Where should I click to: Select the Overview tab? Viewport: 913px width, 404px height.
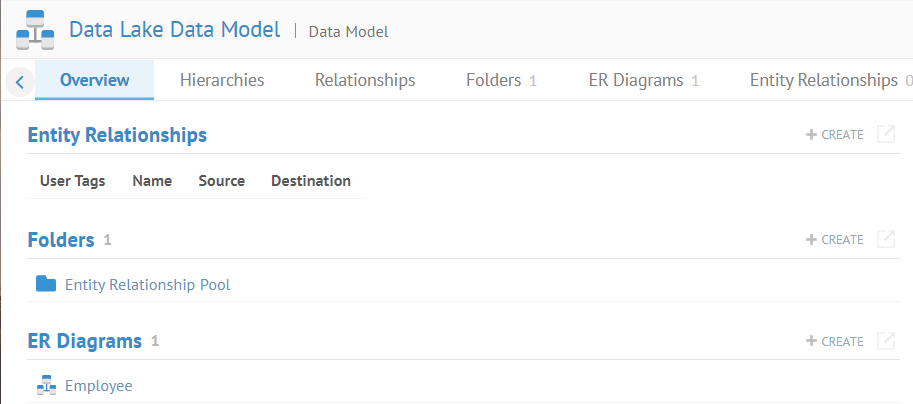click(95, 80)
